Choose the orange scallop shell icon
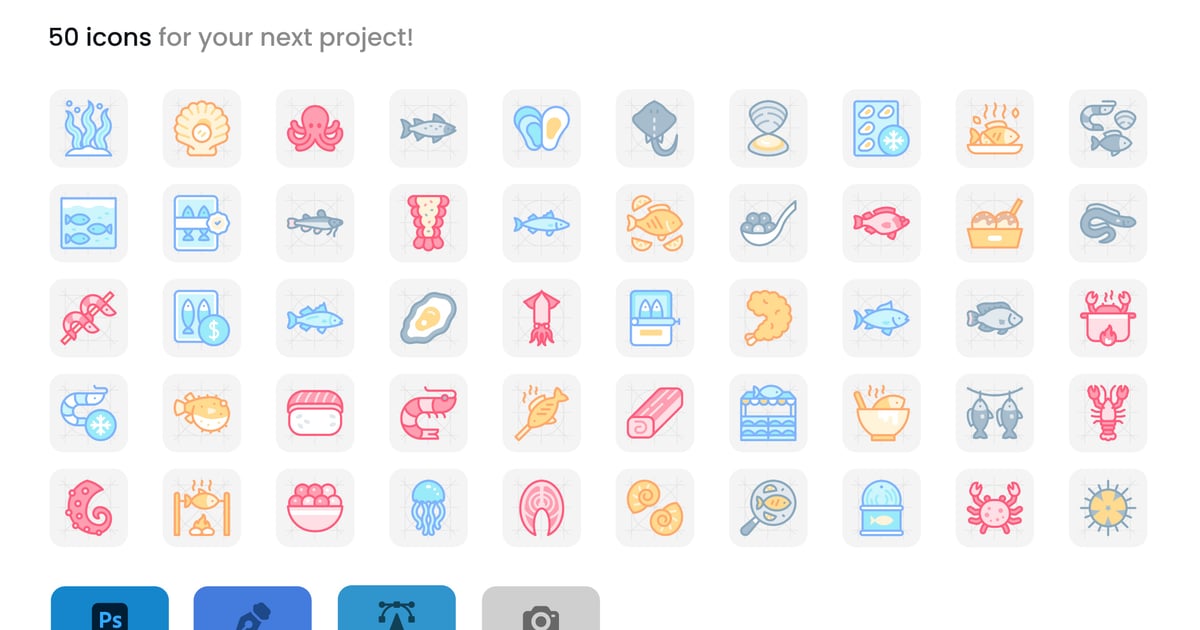 point(202,129)
